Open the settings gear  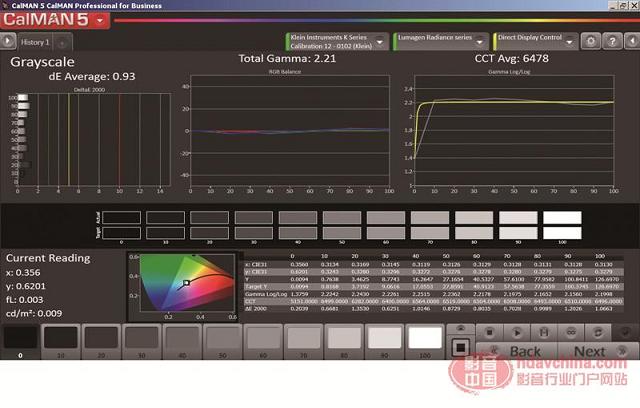[x=591, y=41]
